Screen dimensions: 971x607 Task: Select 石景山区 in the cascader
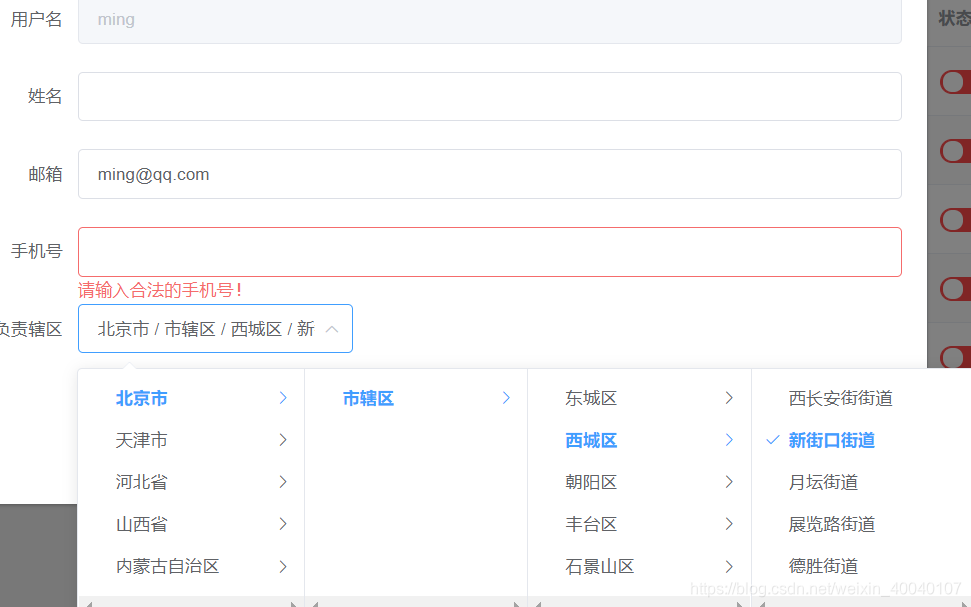click(597, 565)
